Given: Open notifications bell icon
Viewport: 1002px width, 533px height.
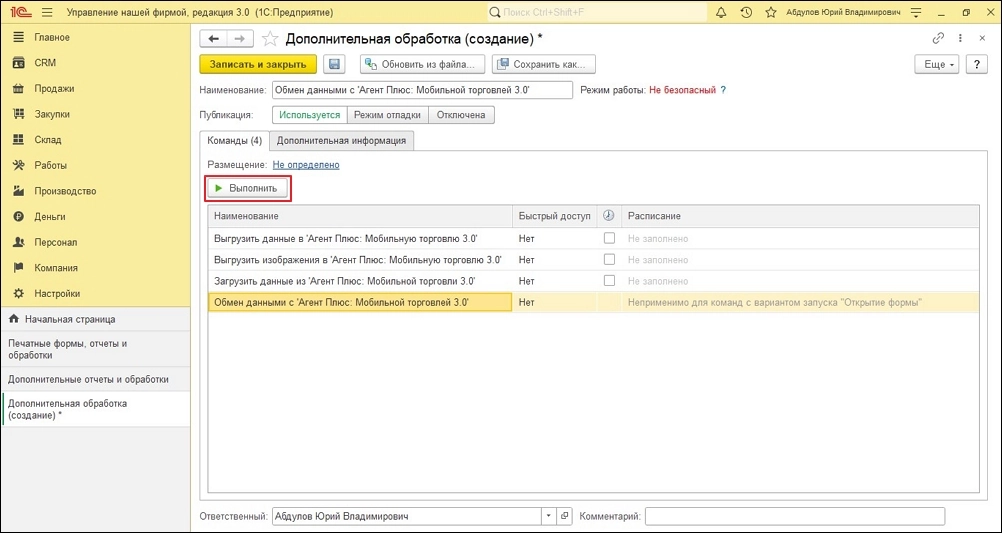Looking at the screenshot, I should point(722,12).
